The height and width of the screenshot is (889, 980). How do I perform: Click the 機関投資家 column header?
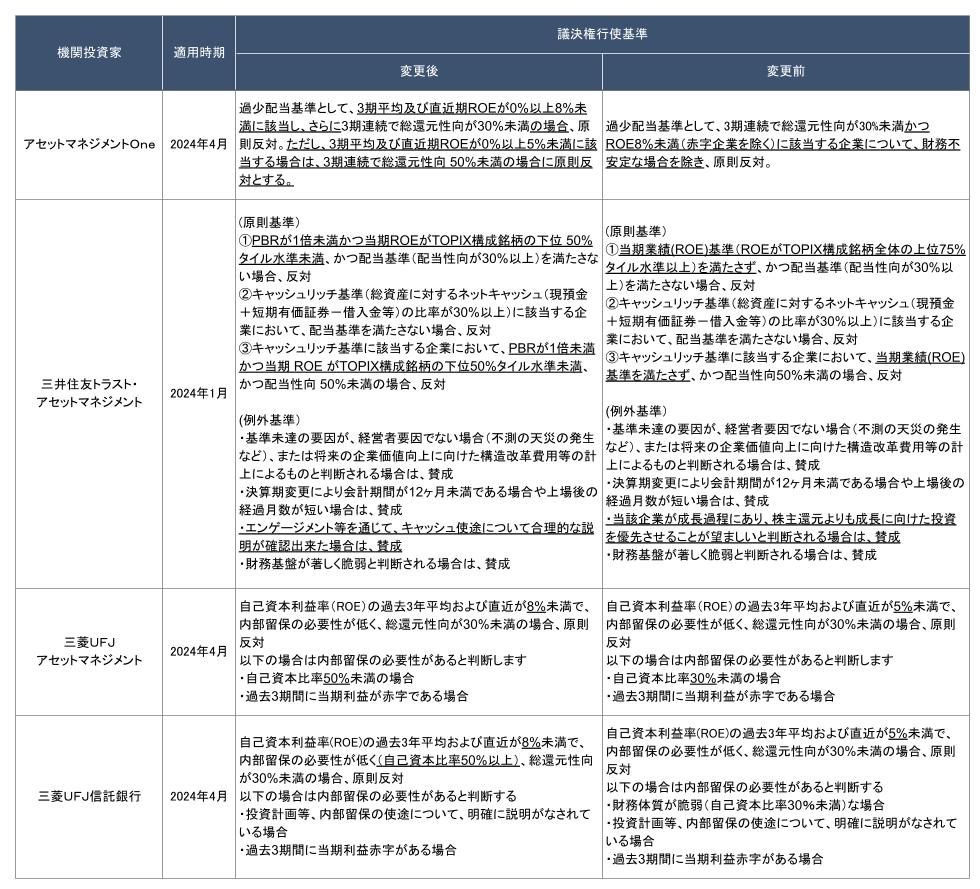click(x=89, y=52)
